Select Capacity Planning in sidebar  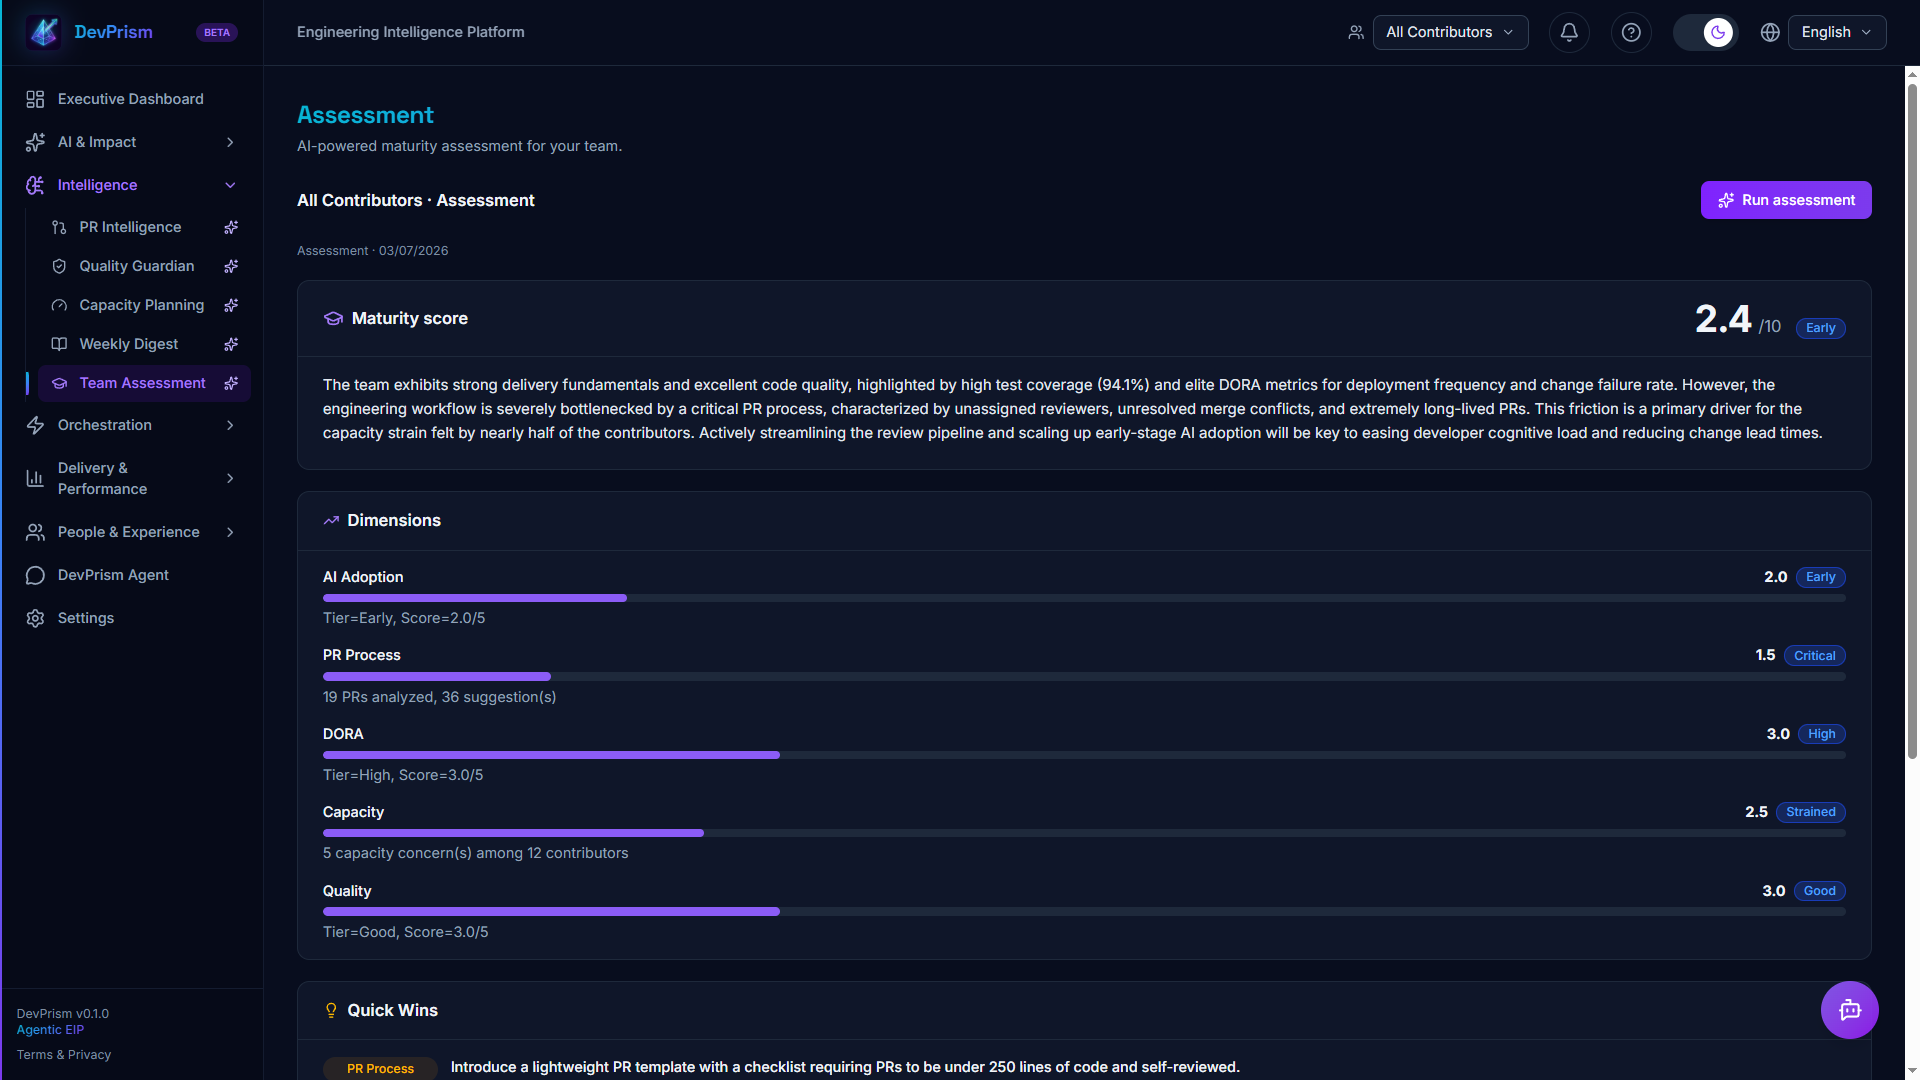(142, 305)
